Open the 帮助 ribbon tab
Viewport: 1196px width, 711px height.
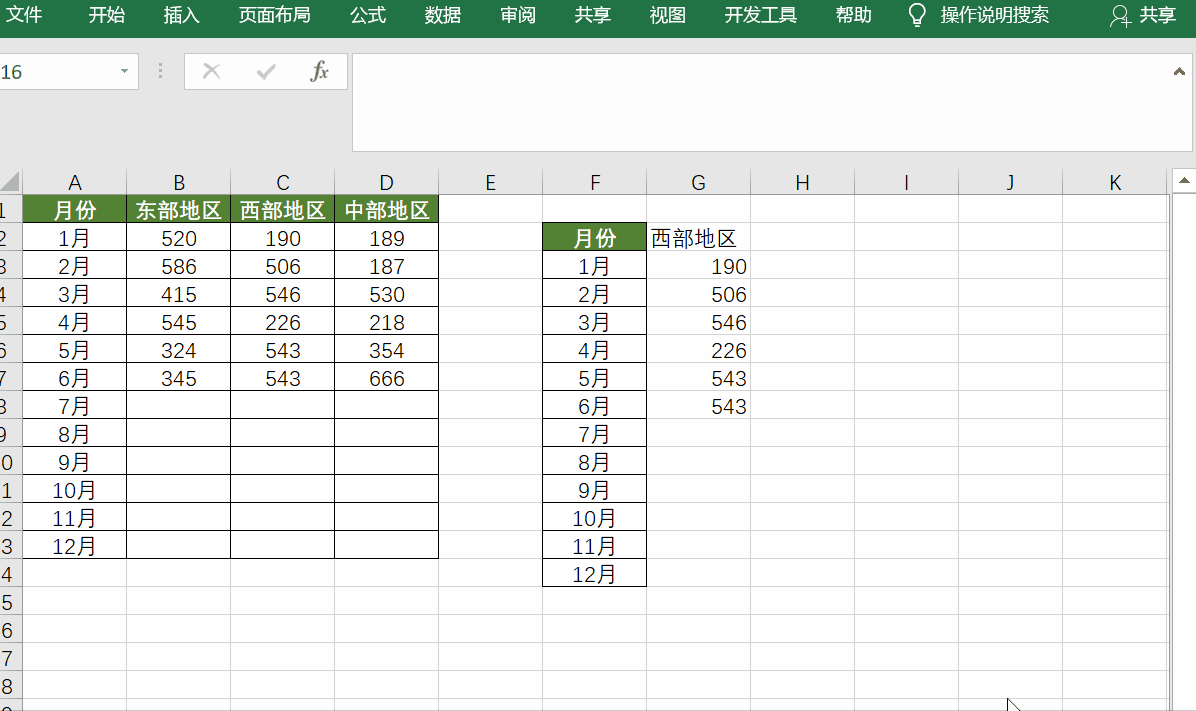854,15
